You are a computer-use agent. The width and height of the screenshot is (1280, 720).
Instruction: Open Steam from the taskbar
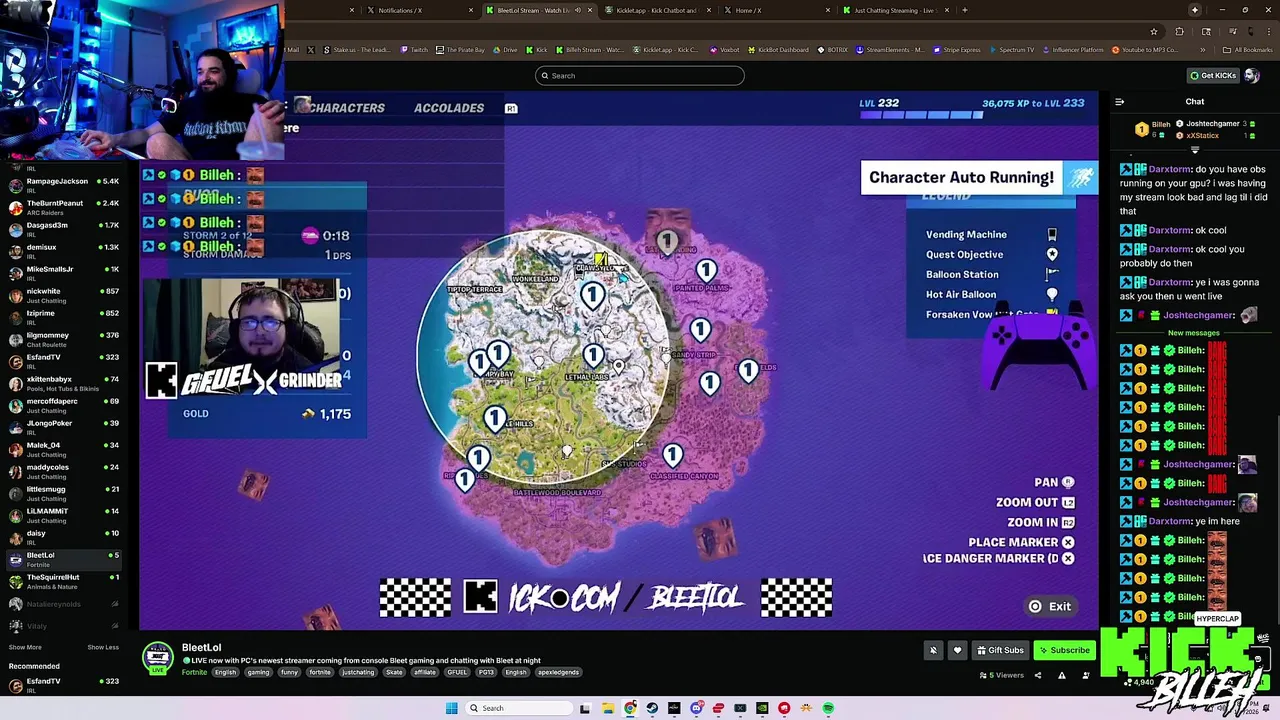pos(652,708)
